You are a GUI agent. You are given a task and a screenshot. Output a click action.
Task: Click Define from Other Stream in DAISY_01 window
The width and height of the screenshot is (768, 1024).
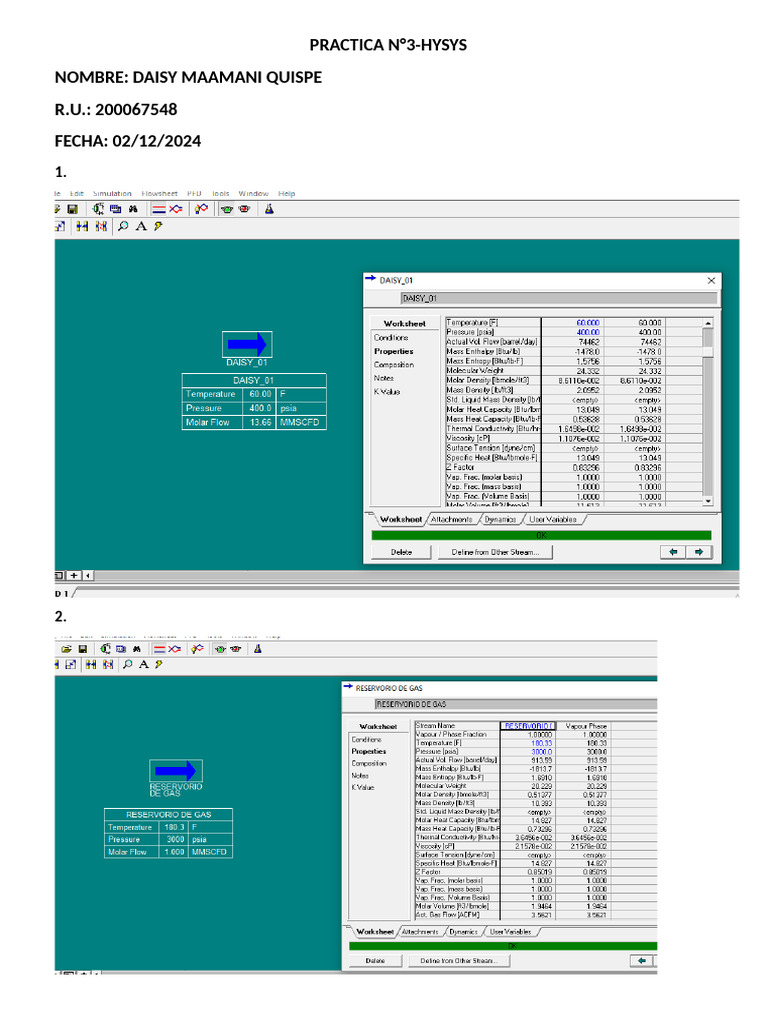pyautogui.click(x=495, y=552)
